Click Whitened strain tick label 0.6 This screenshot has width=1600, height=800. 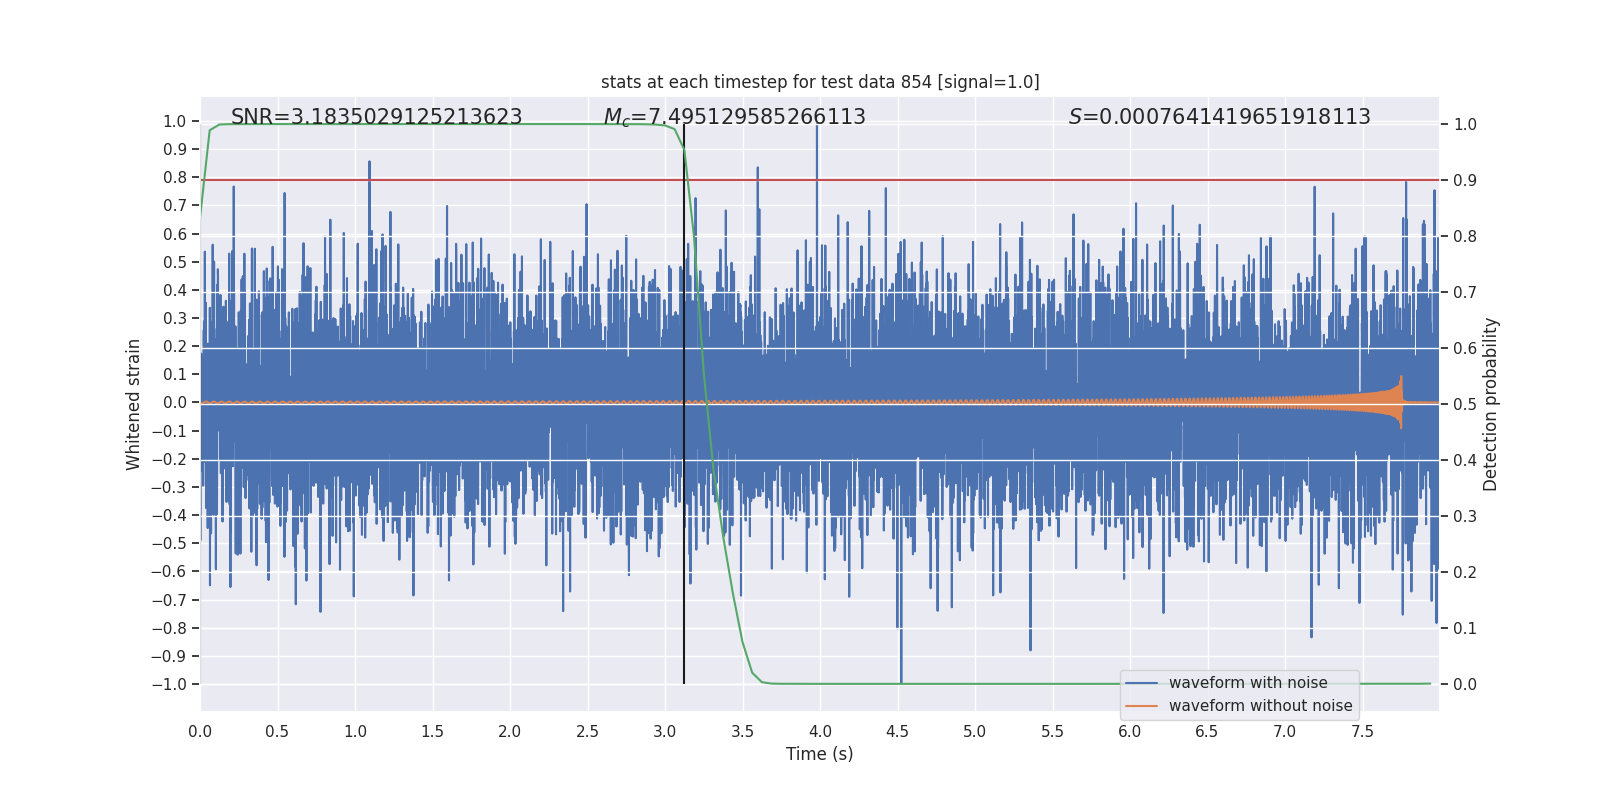(x=175, y=234)
